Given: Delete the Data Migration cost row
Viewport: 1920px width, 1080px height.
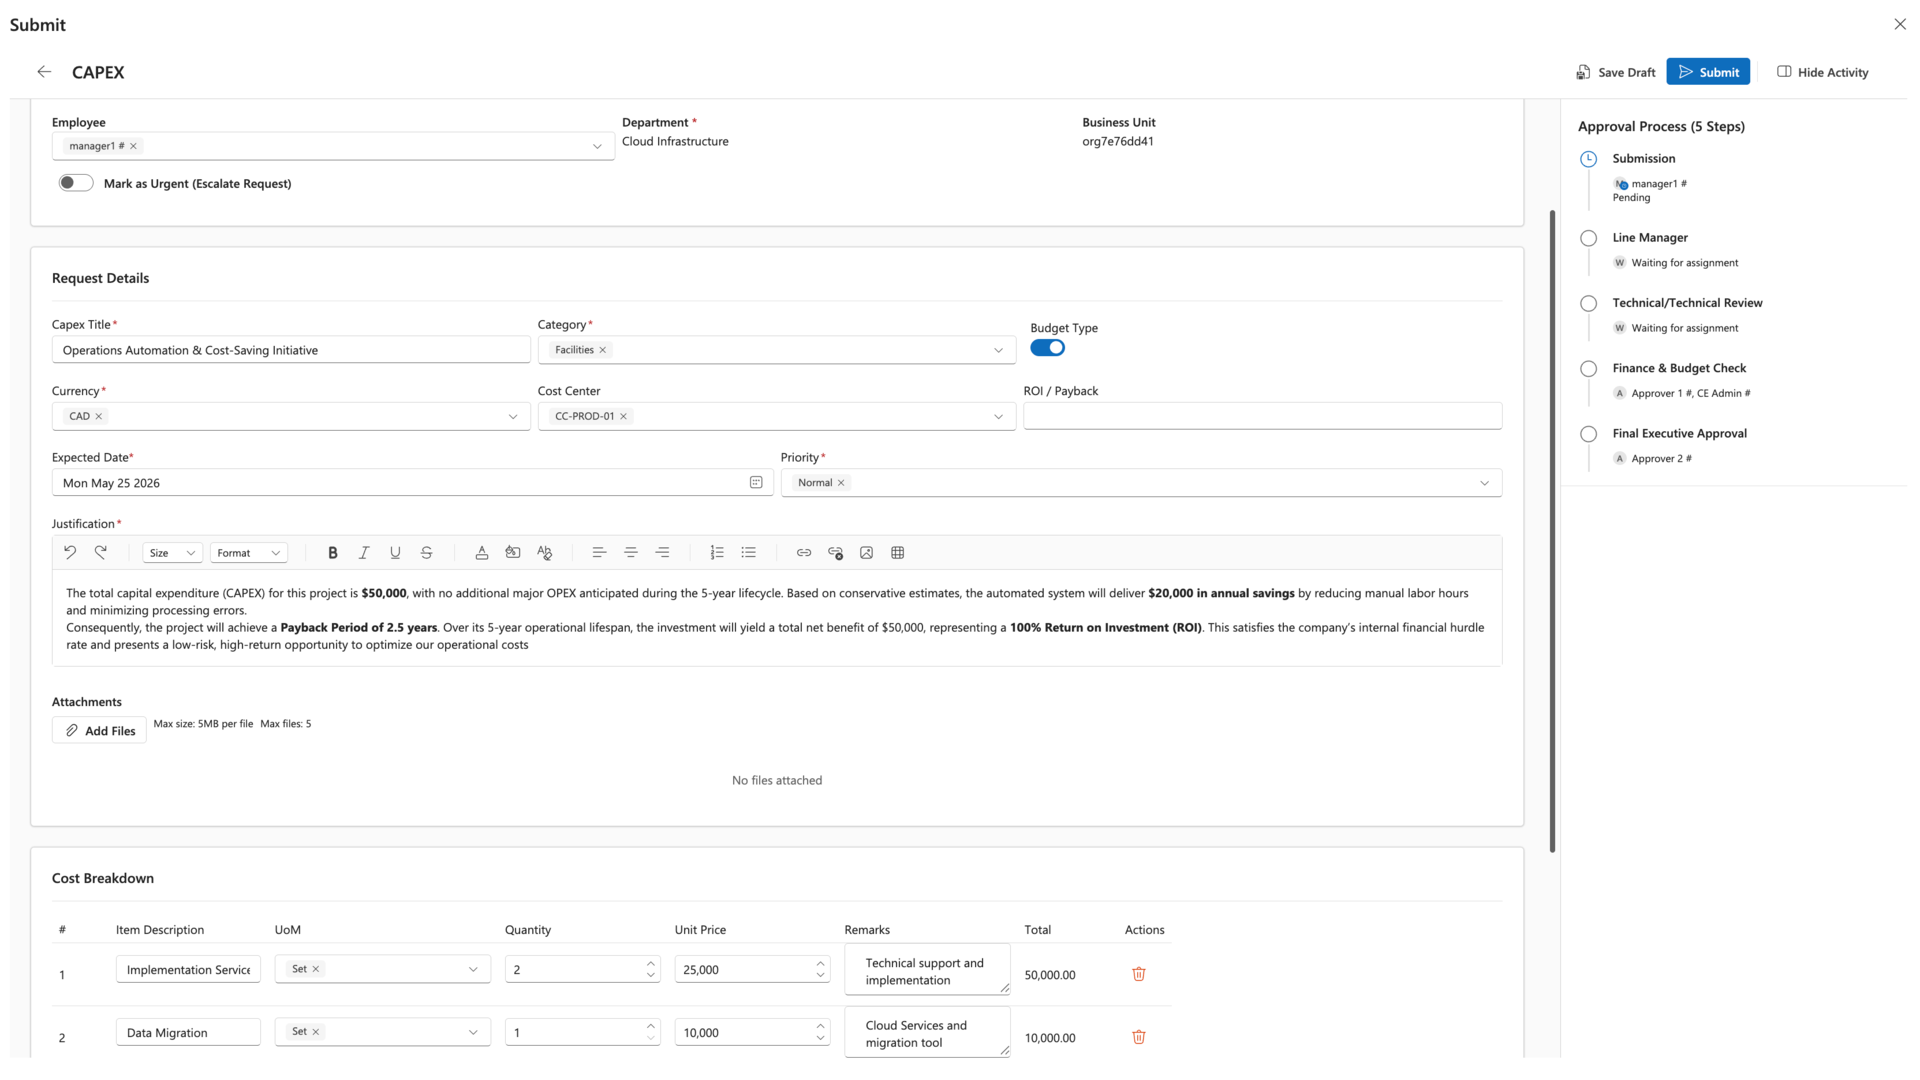Looking at the screenshot, I should coord(1139,1037).
